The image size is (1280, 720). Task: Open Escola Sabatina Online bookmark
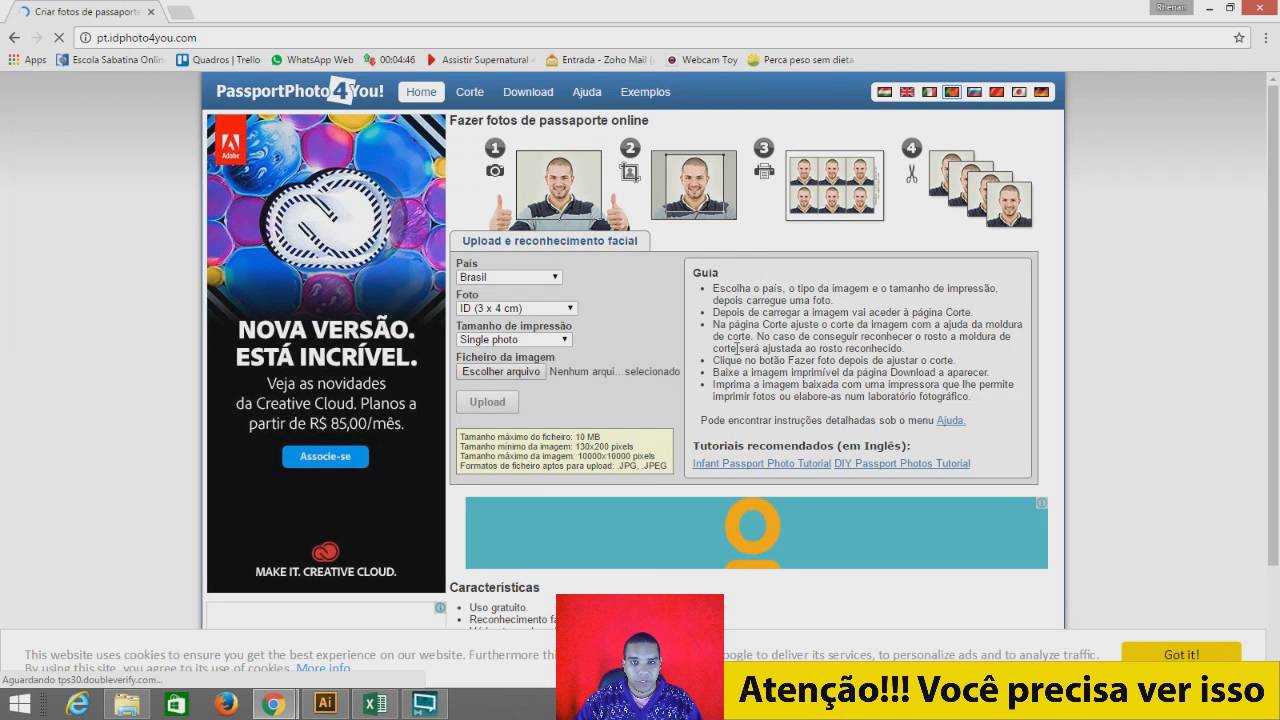tap(111, 60)
